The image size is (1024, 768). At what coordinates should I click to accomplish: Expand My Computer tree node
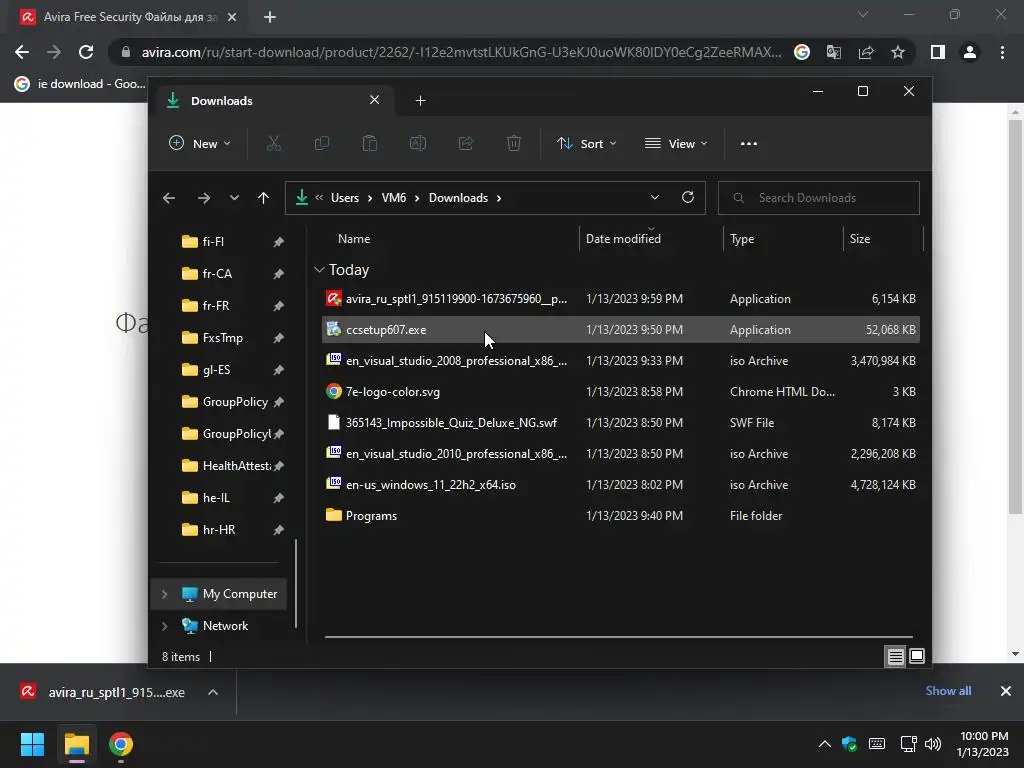pos(165,594)
